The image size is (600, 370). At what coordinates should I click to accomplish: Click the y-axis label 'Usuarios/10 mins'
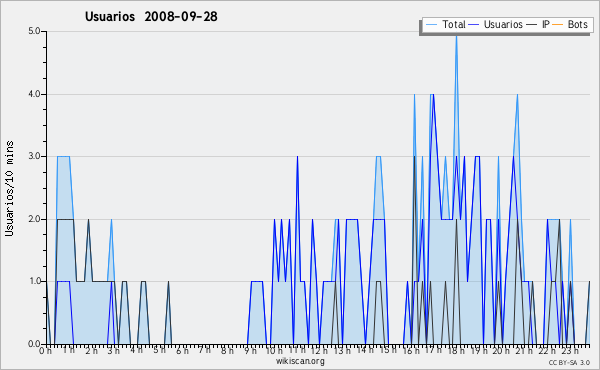coord(9,188)
